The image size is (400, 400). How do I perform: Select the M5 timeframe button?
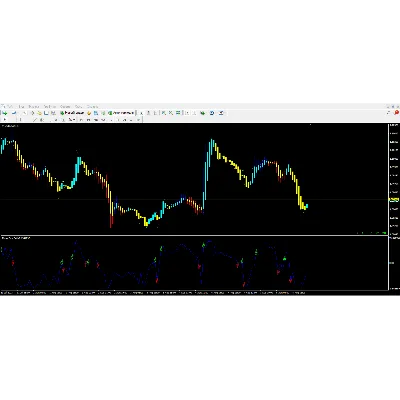[x=88, y=119]
